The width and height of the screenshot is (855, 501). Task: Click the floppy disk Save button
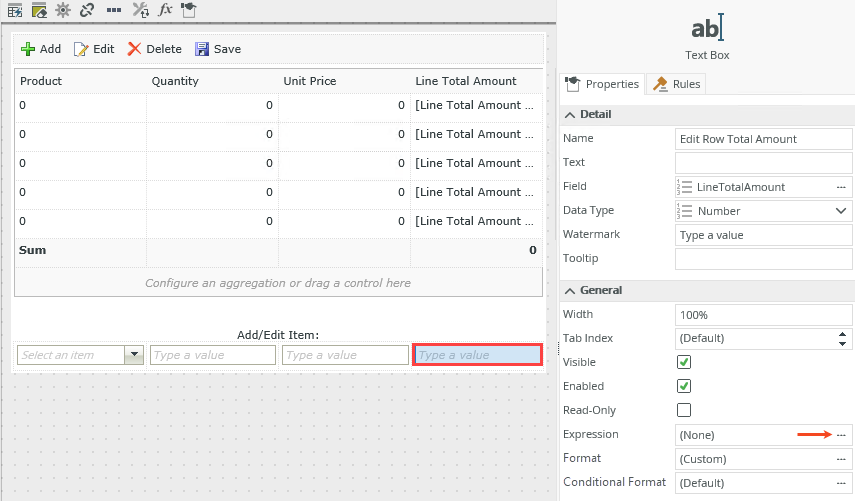[217, 48]
